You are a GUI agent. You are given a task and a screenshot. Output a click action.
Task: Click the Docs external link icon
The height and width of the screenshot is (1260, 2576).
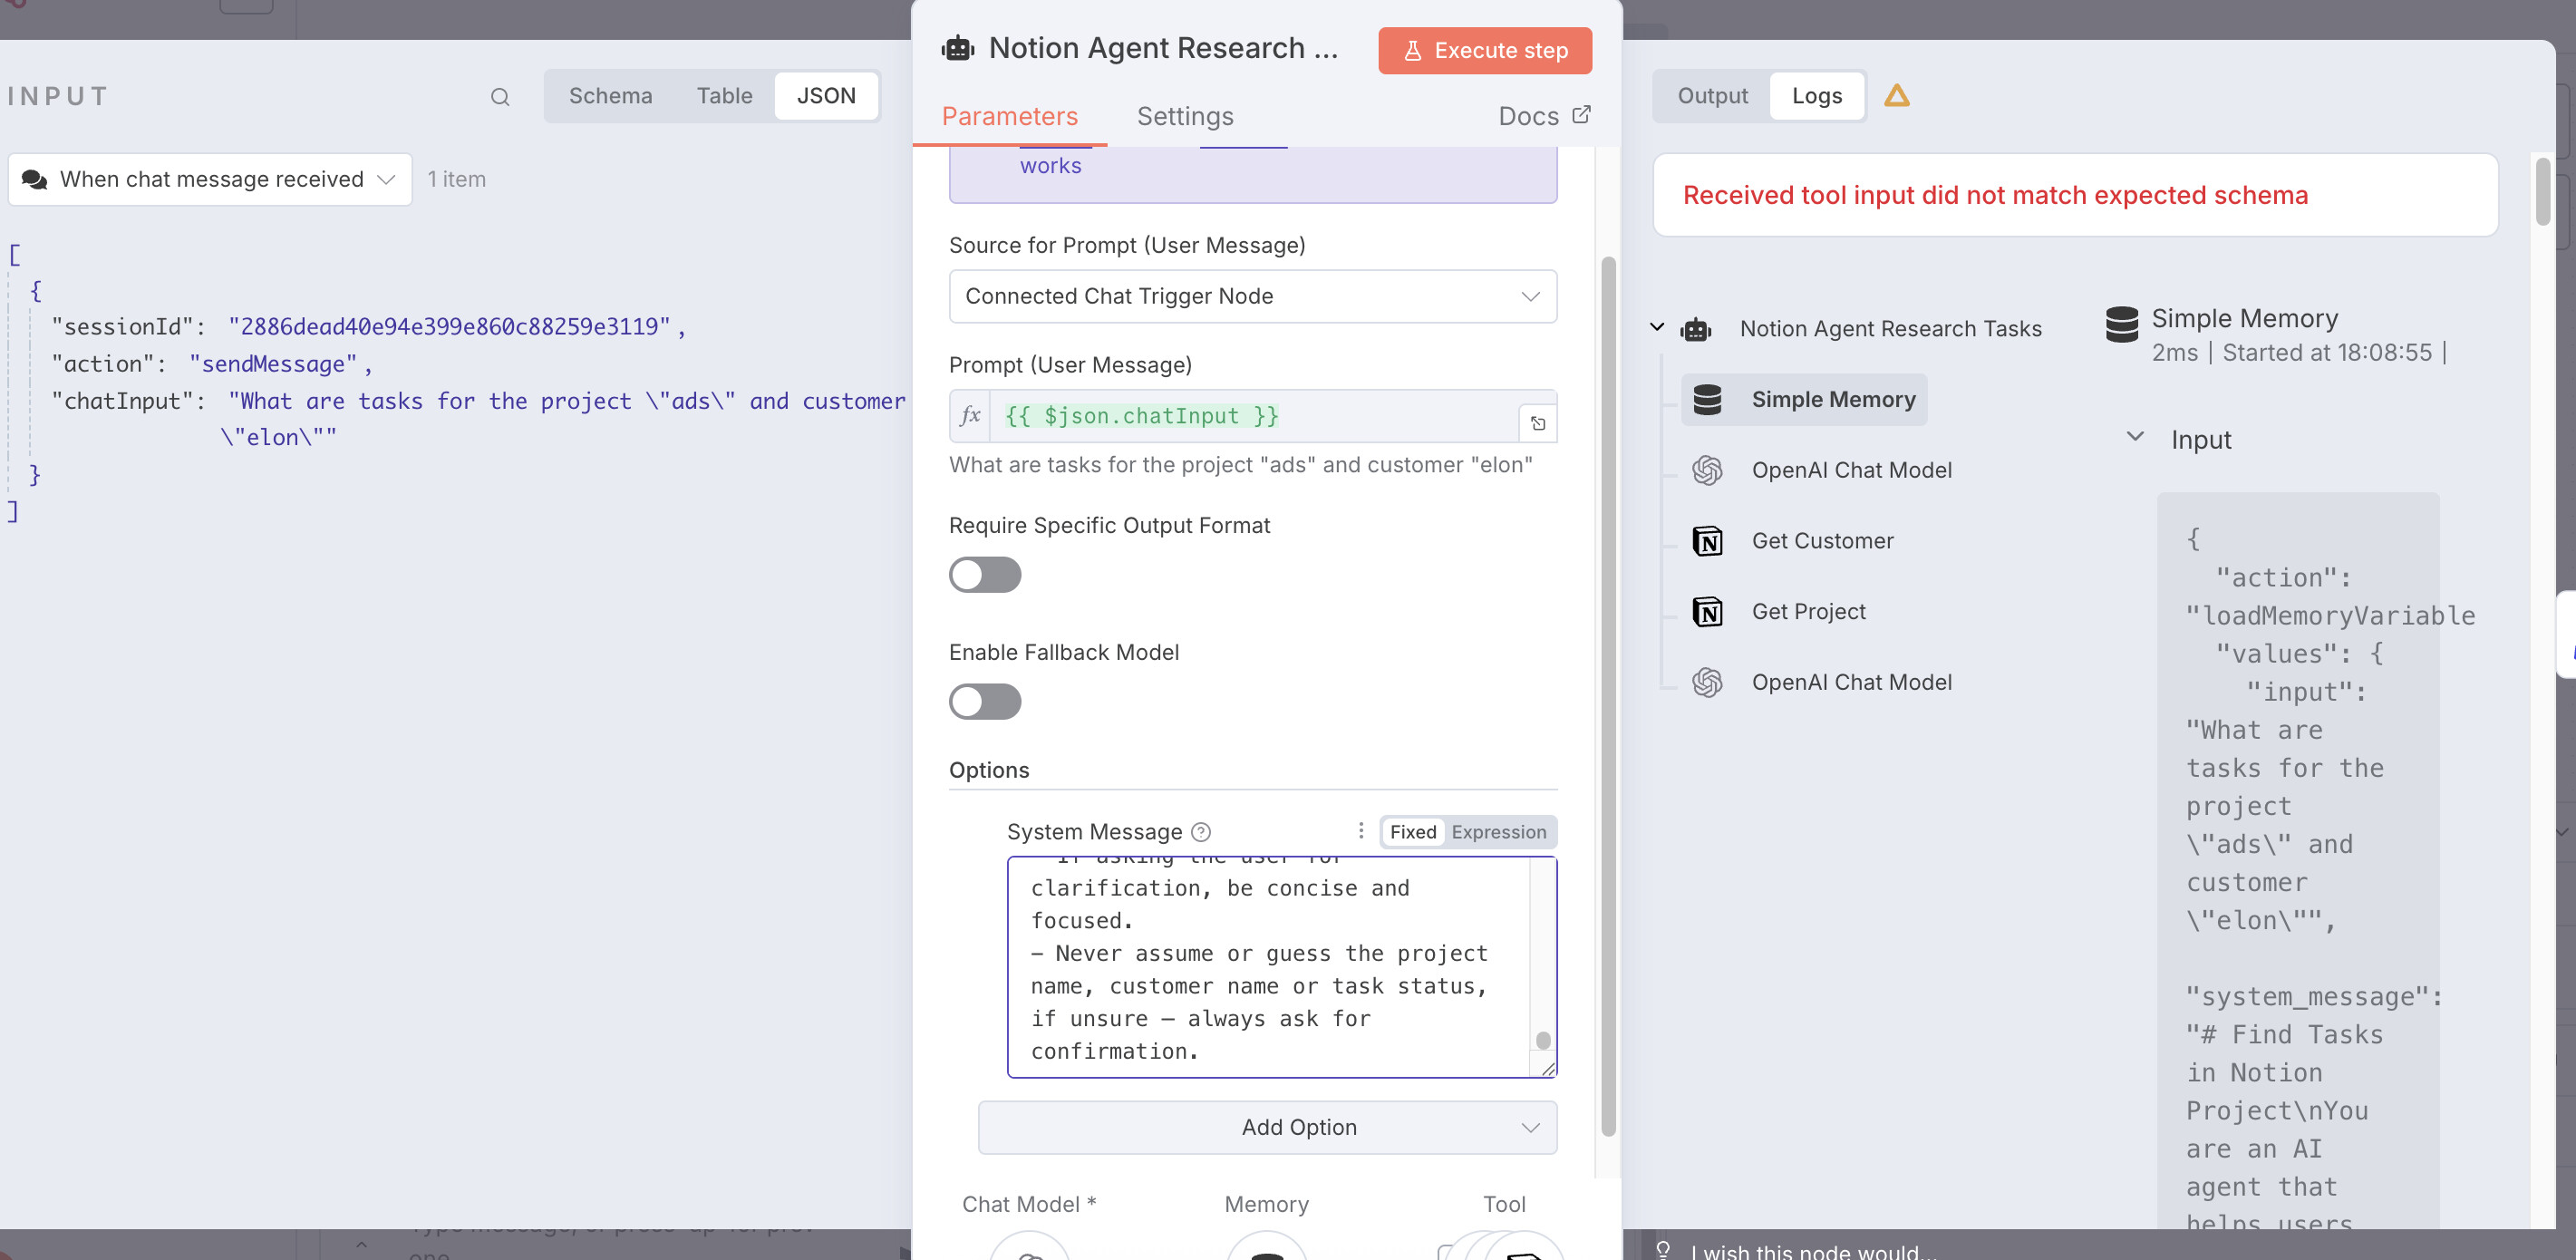(x=1581, y=115)
